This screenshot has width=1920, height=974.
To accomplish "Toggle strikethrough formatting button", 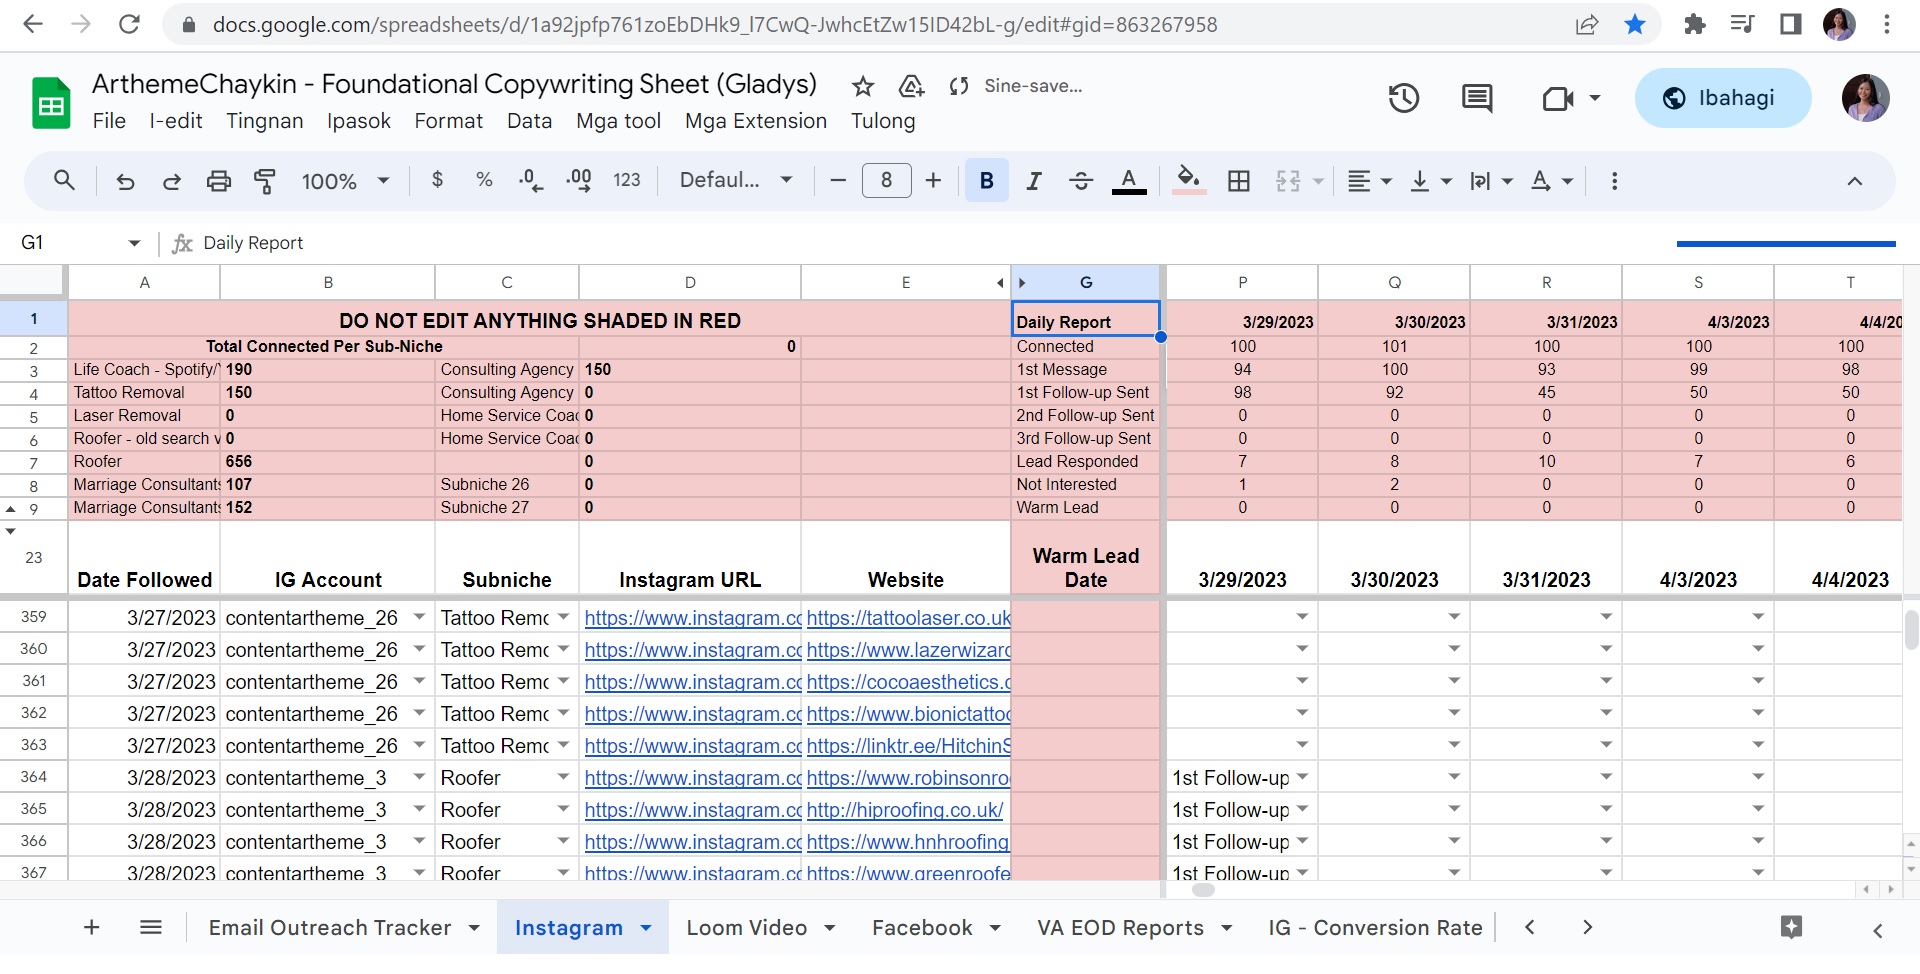I will pyautogui.click(x=1080, y=181).
